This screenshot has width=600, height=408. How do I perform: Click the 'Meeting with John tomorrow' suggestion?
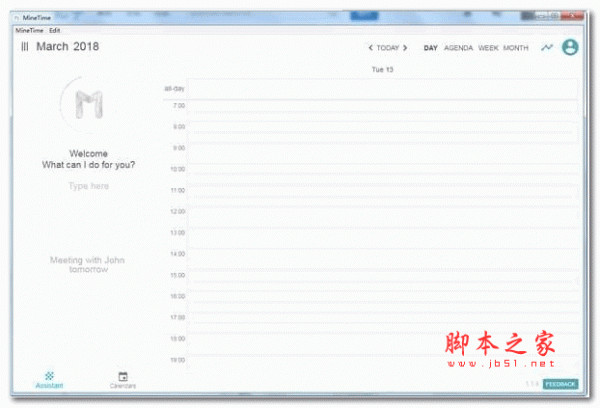(88, 264)
